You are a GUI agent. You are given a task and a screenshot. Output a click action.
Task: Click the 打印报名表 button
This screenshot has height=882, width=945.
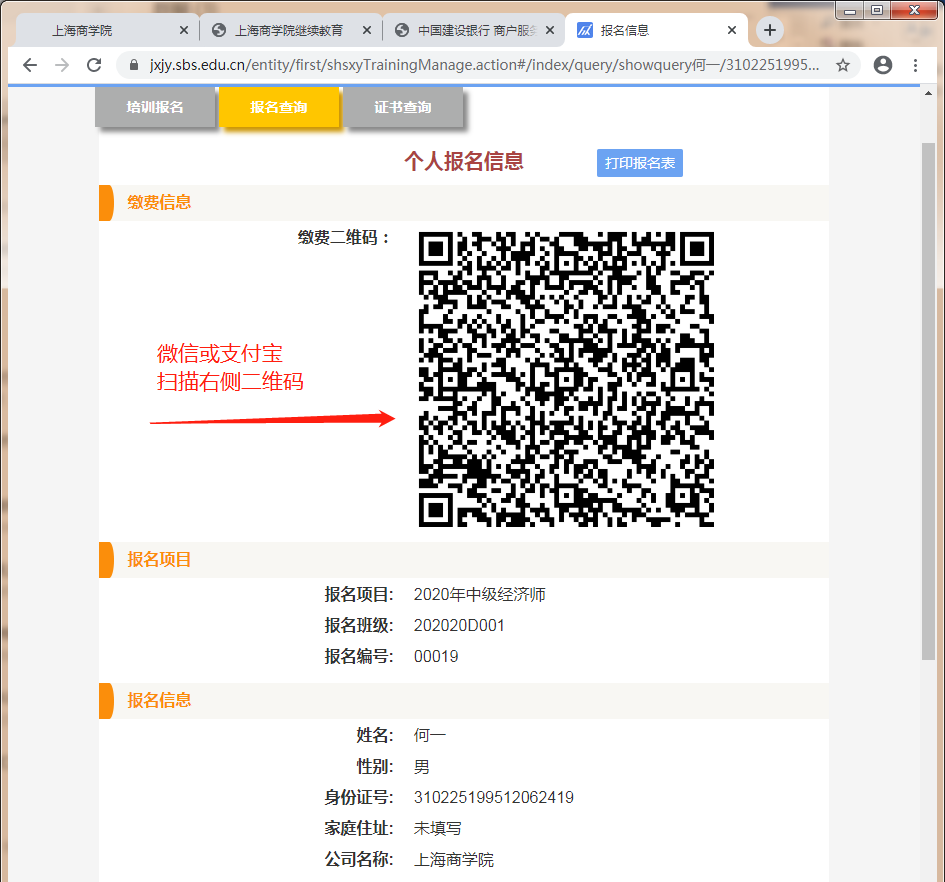[x=640, y=163]
